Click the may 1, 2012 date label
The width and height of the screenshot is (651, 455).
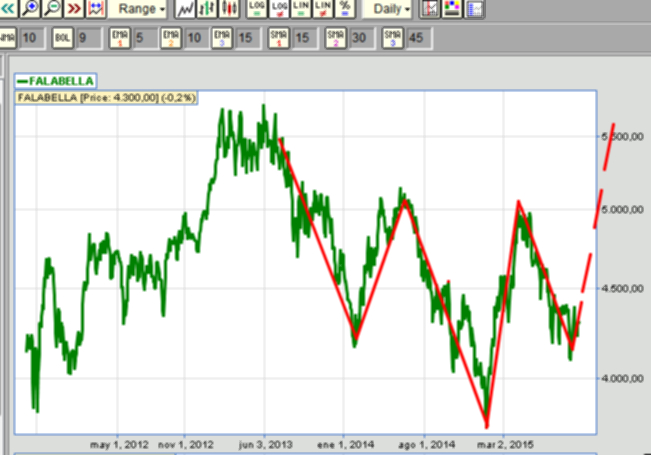pyautogui.click(x=119, y=445)
